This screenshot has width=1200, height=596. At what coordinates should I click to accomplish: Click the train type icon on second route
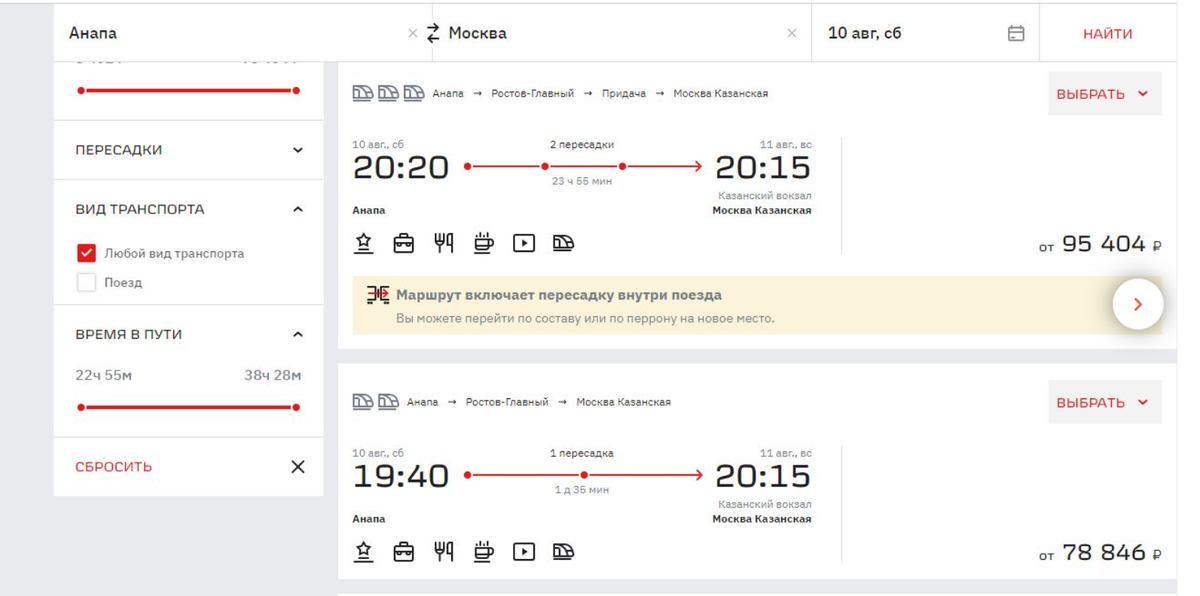564,551
